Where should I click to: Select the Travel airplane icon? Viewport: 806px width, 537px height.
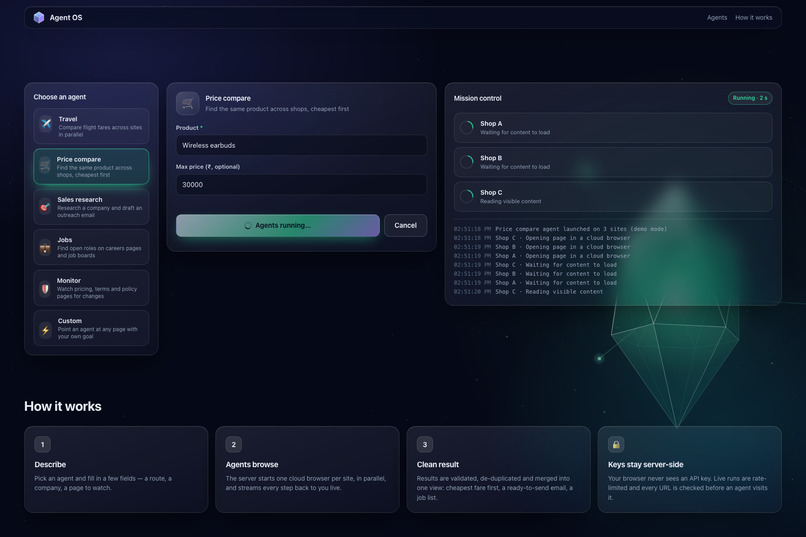click(x=46, y=123)
